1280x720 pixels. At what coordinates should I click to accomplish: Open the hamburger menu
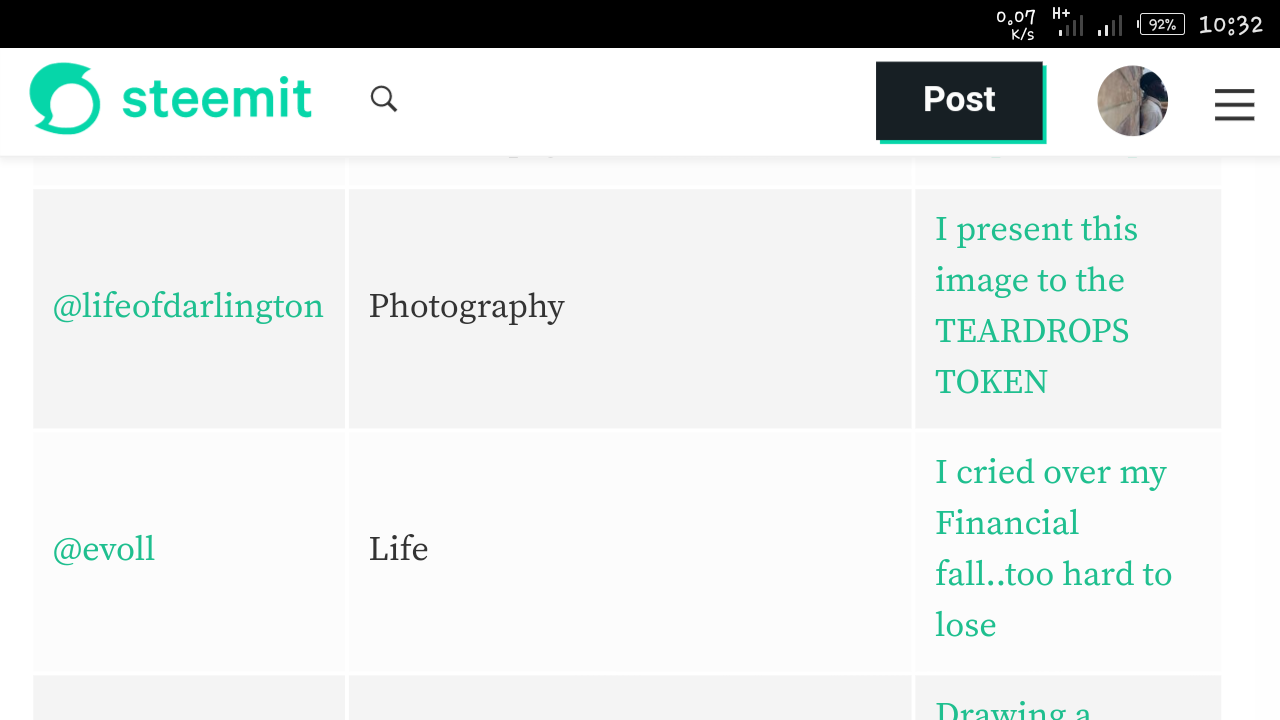(1234, 104)
